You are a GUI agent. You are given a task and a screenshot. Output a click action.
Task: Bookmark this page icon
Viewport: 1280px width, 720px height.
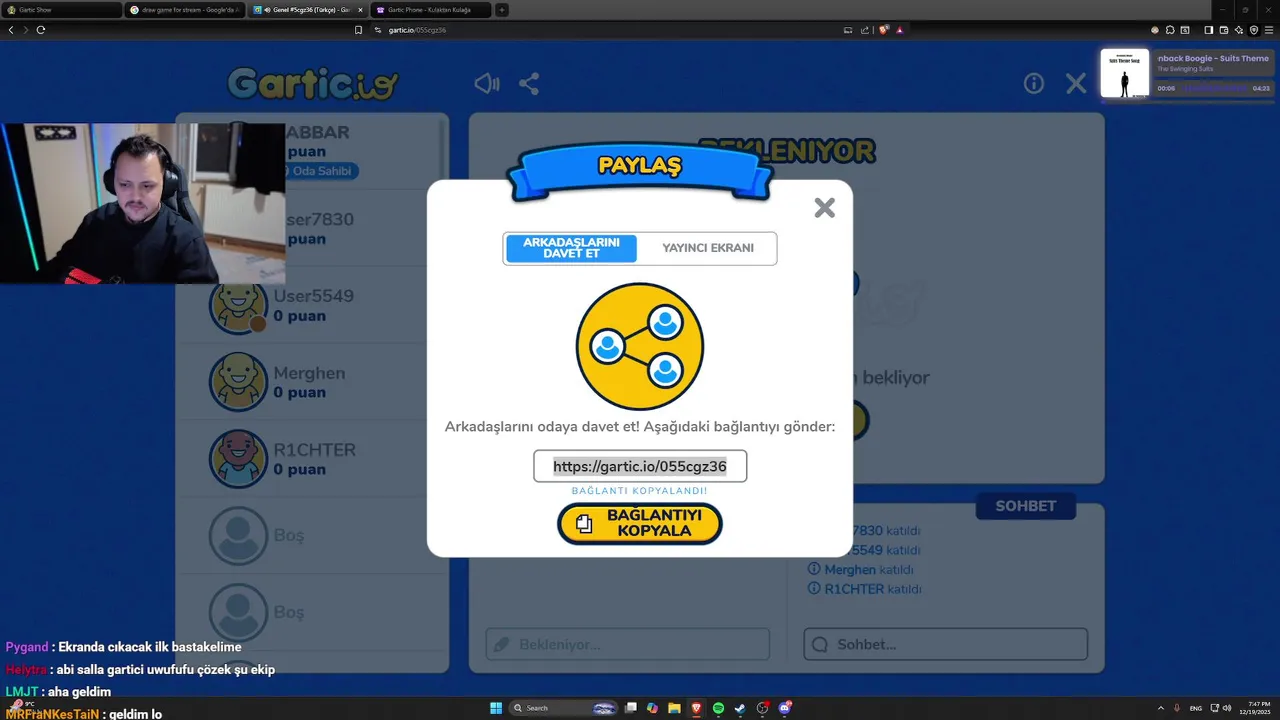coord(359,30)
